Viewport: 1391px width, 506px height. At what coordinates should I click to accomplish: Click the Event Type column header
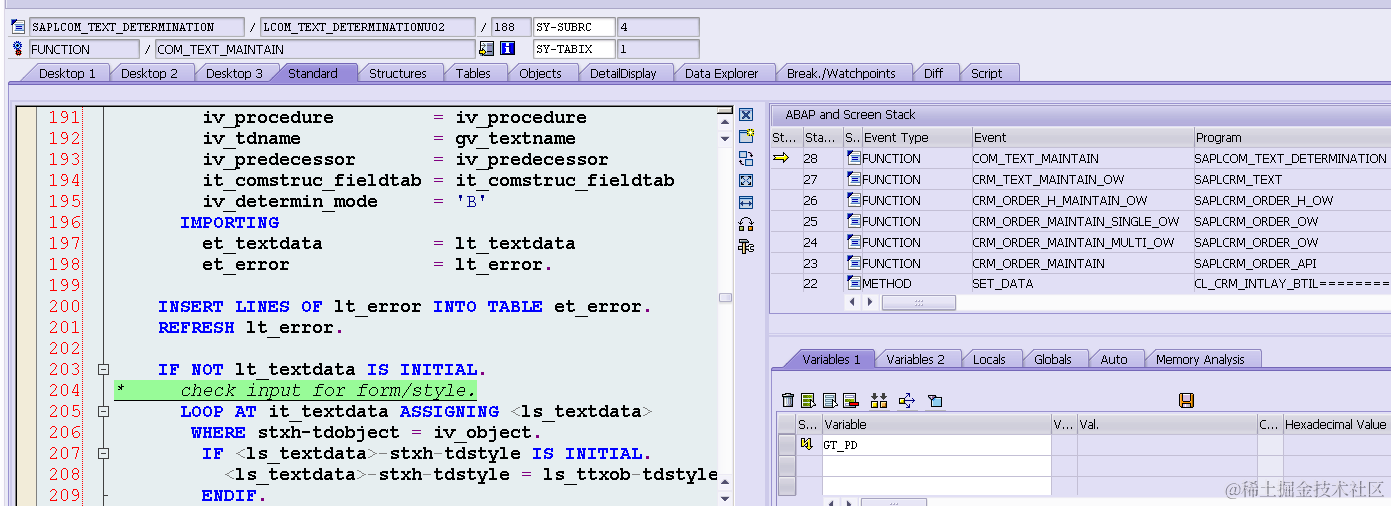(916, 137)
